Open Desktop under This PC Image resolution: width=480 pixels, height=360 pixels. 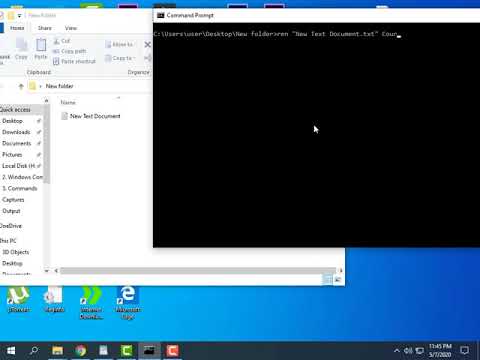pos(12,263)
